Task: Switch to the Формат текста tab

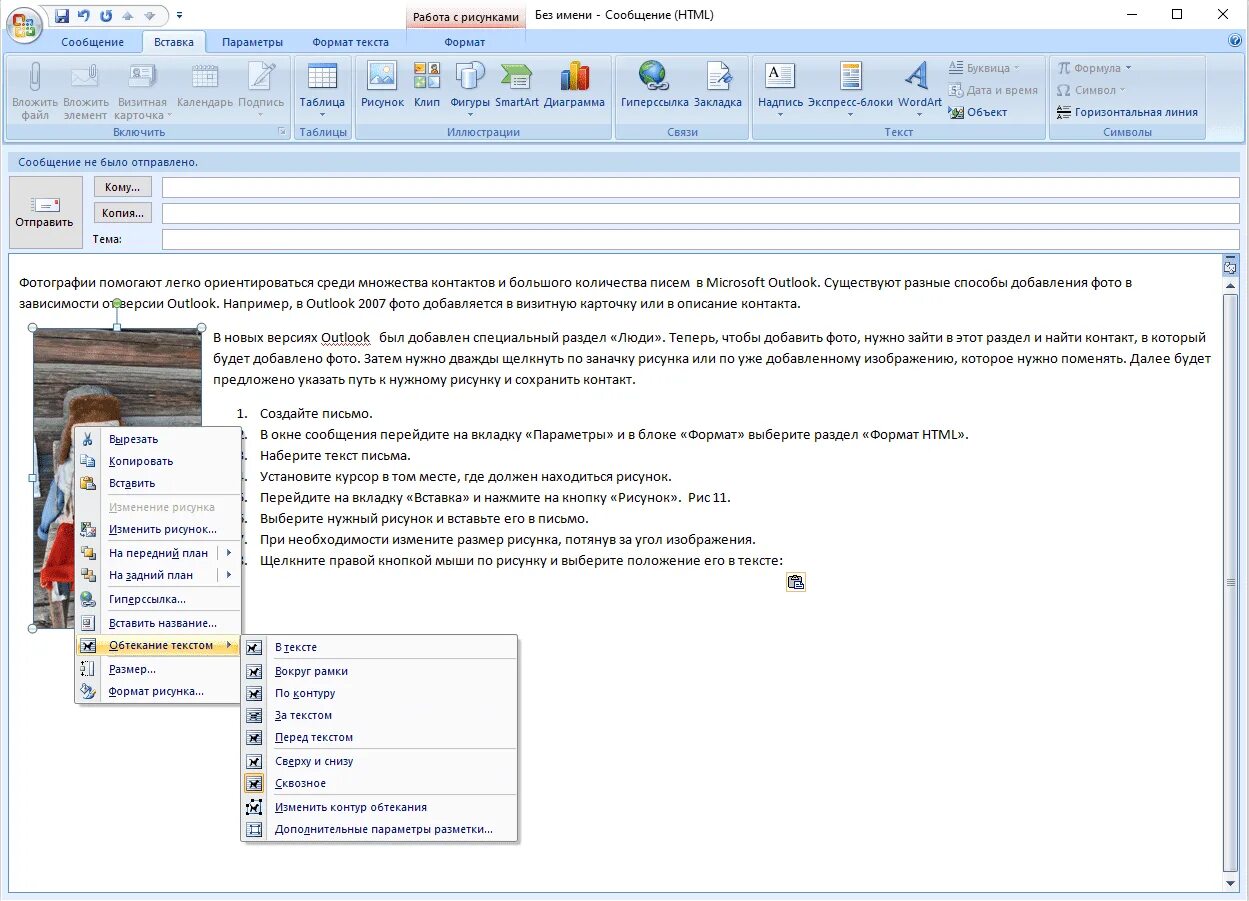Action: click(x=350, y=42)
